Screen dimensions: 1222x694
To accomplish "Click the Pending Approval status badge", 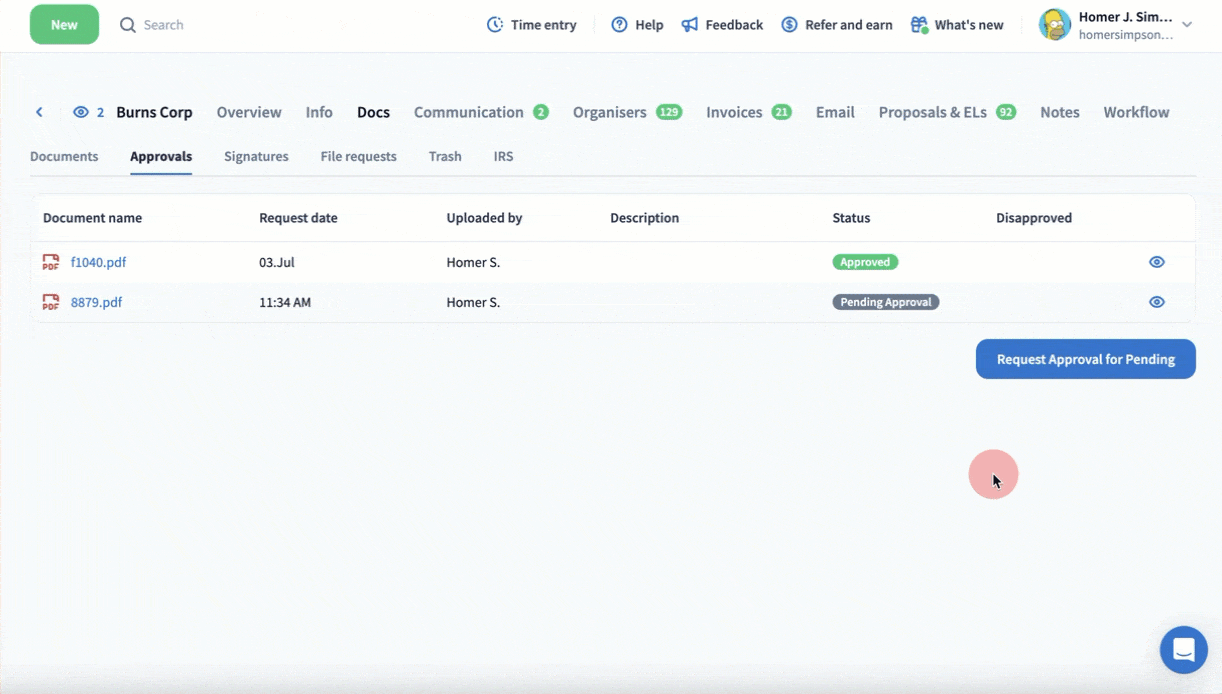I will point(885,302).
